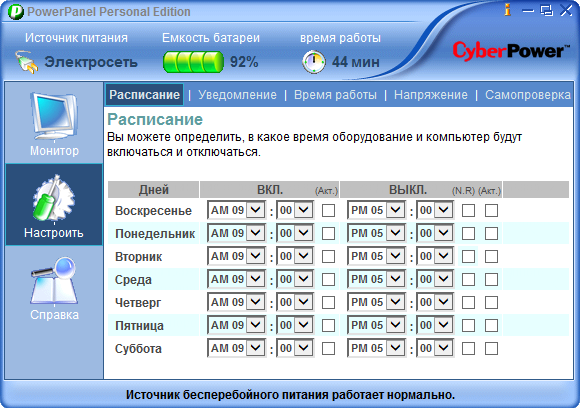The height and width of the screenshot is (408, 580).
Task: Switch to the Уведомление tab
Action: 237,95
